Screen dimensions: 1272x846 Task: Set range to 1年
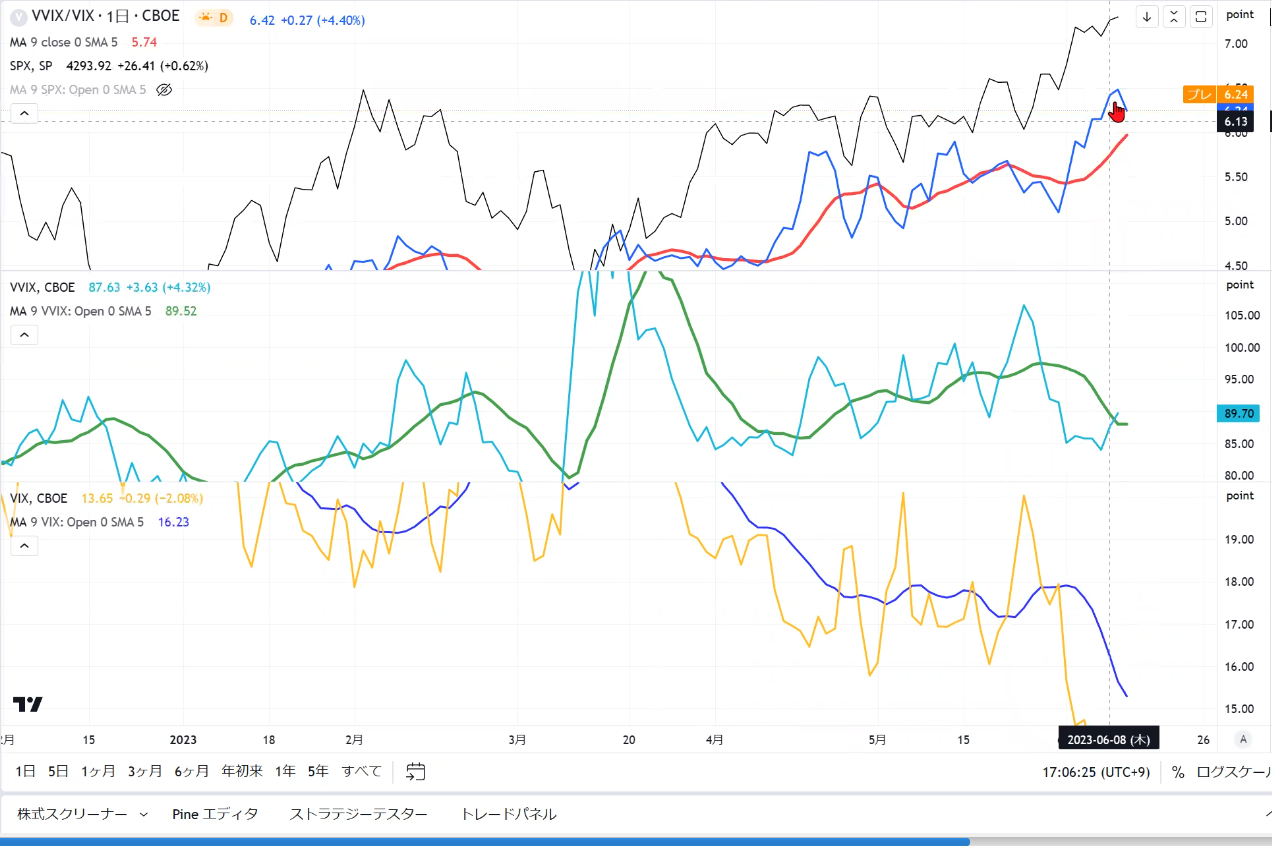(285, 771)
